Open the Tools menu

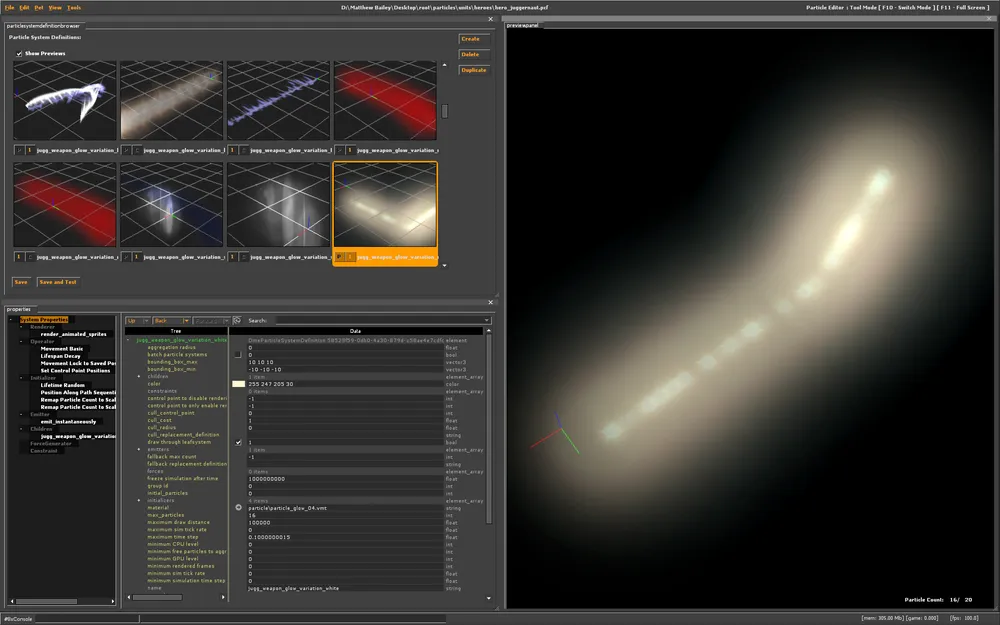point(74,7)
